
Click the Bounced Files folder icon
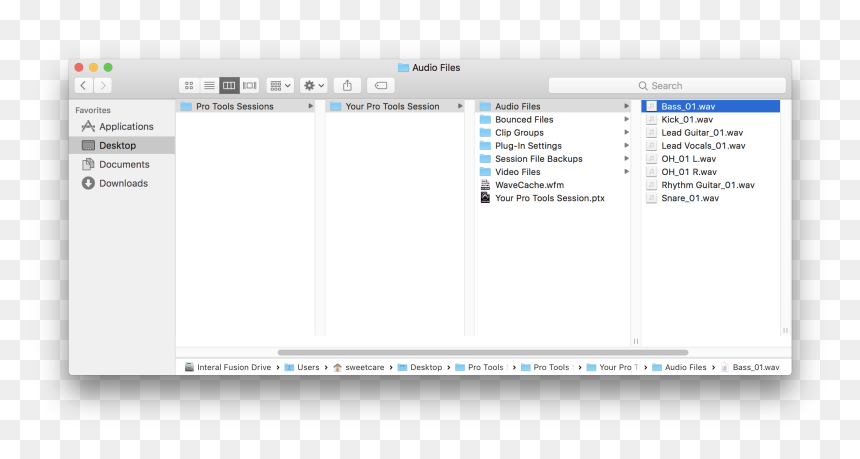485,120
